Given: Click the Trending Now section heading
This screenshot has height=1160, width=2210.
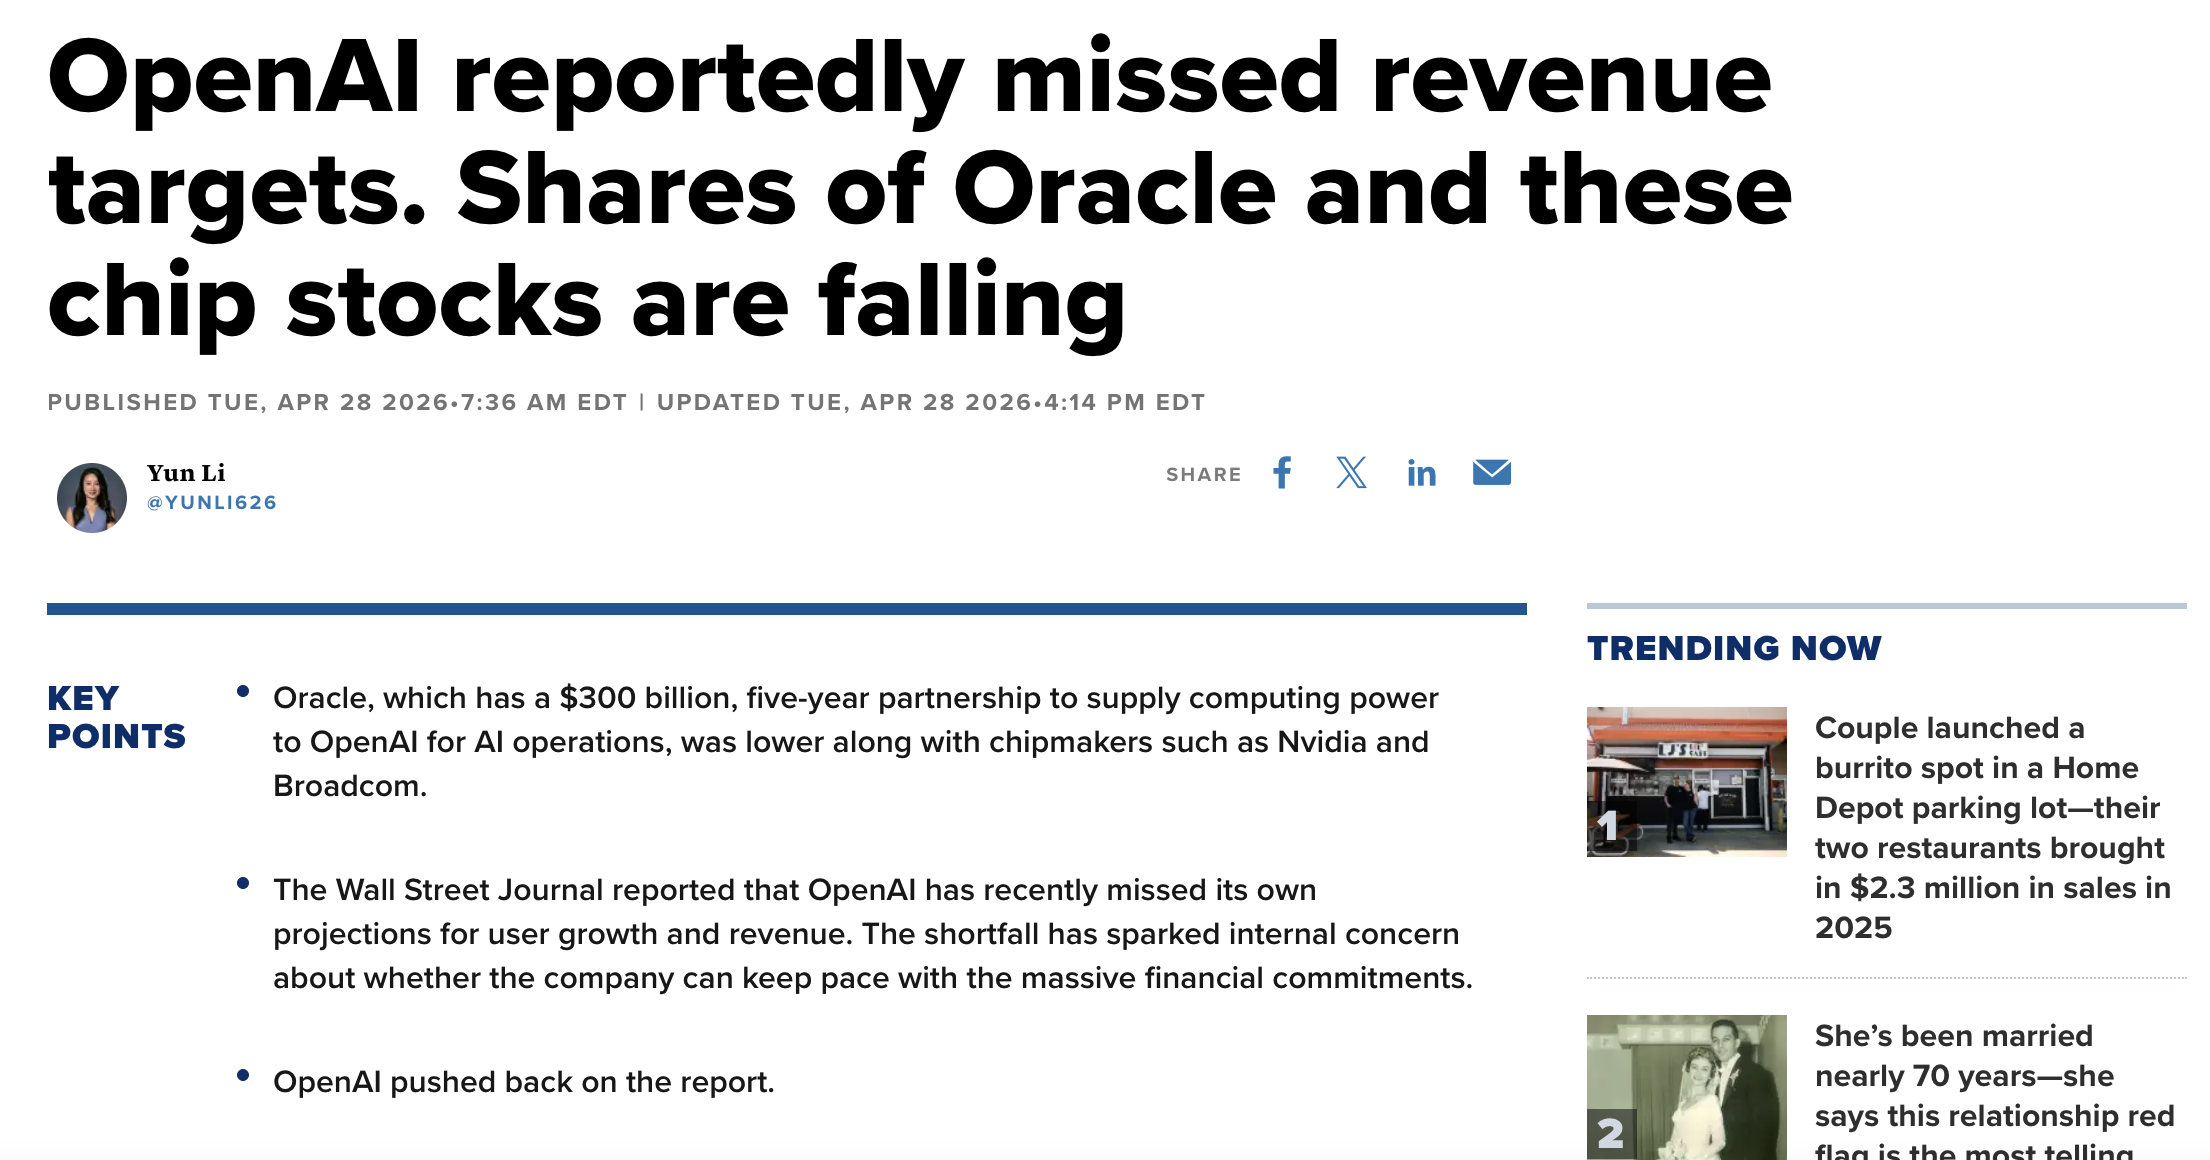Looking at the screenshot, I should pos(1734,648).
